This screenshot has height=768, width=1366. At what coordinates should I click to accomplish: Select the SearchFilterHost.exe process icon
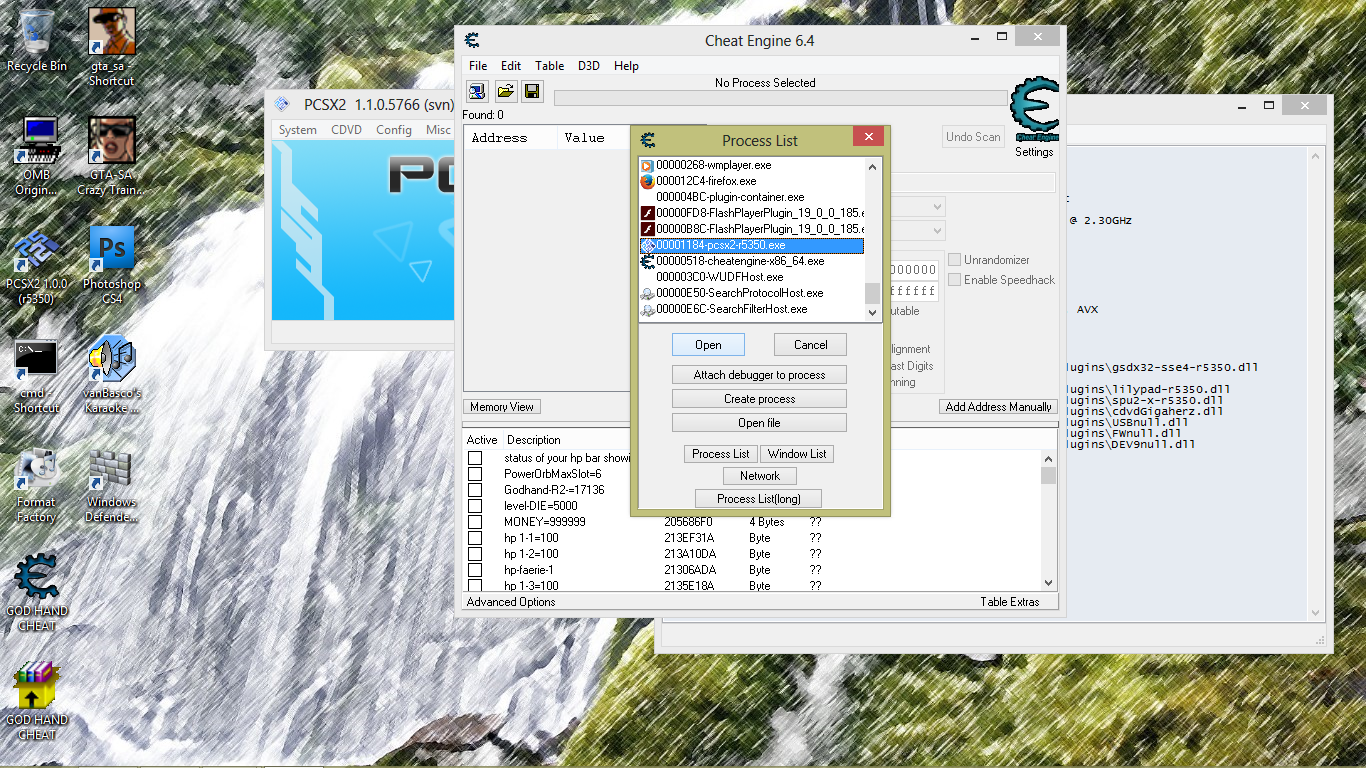click(x=647, y=309)
